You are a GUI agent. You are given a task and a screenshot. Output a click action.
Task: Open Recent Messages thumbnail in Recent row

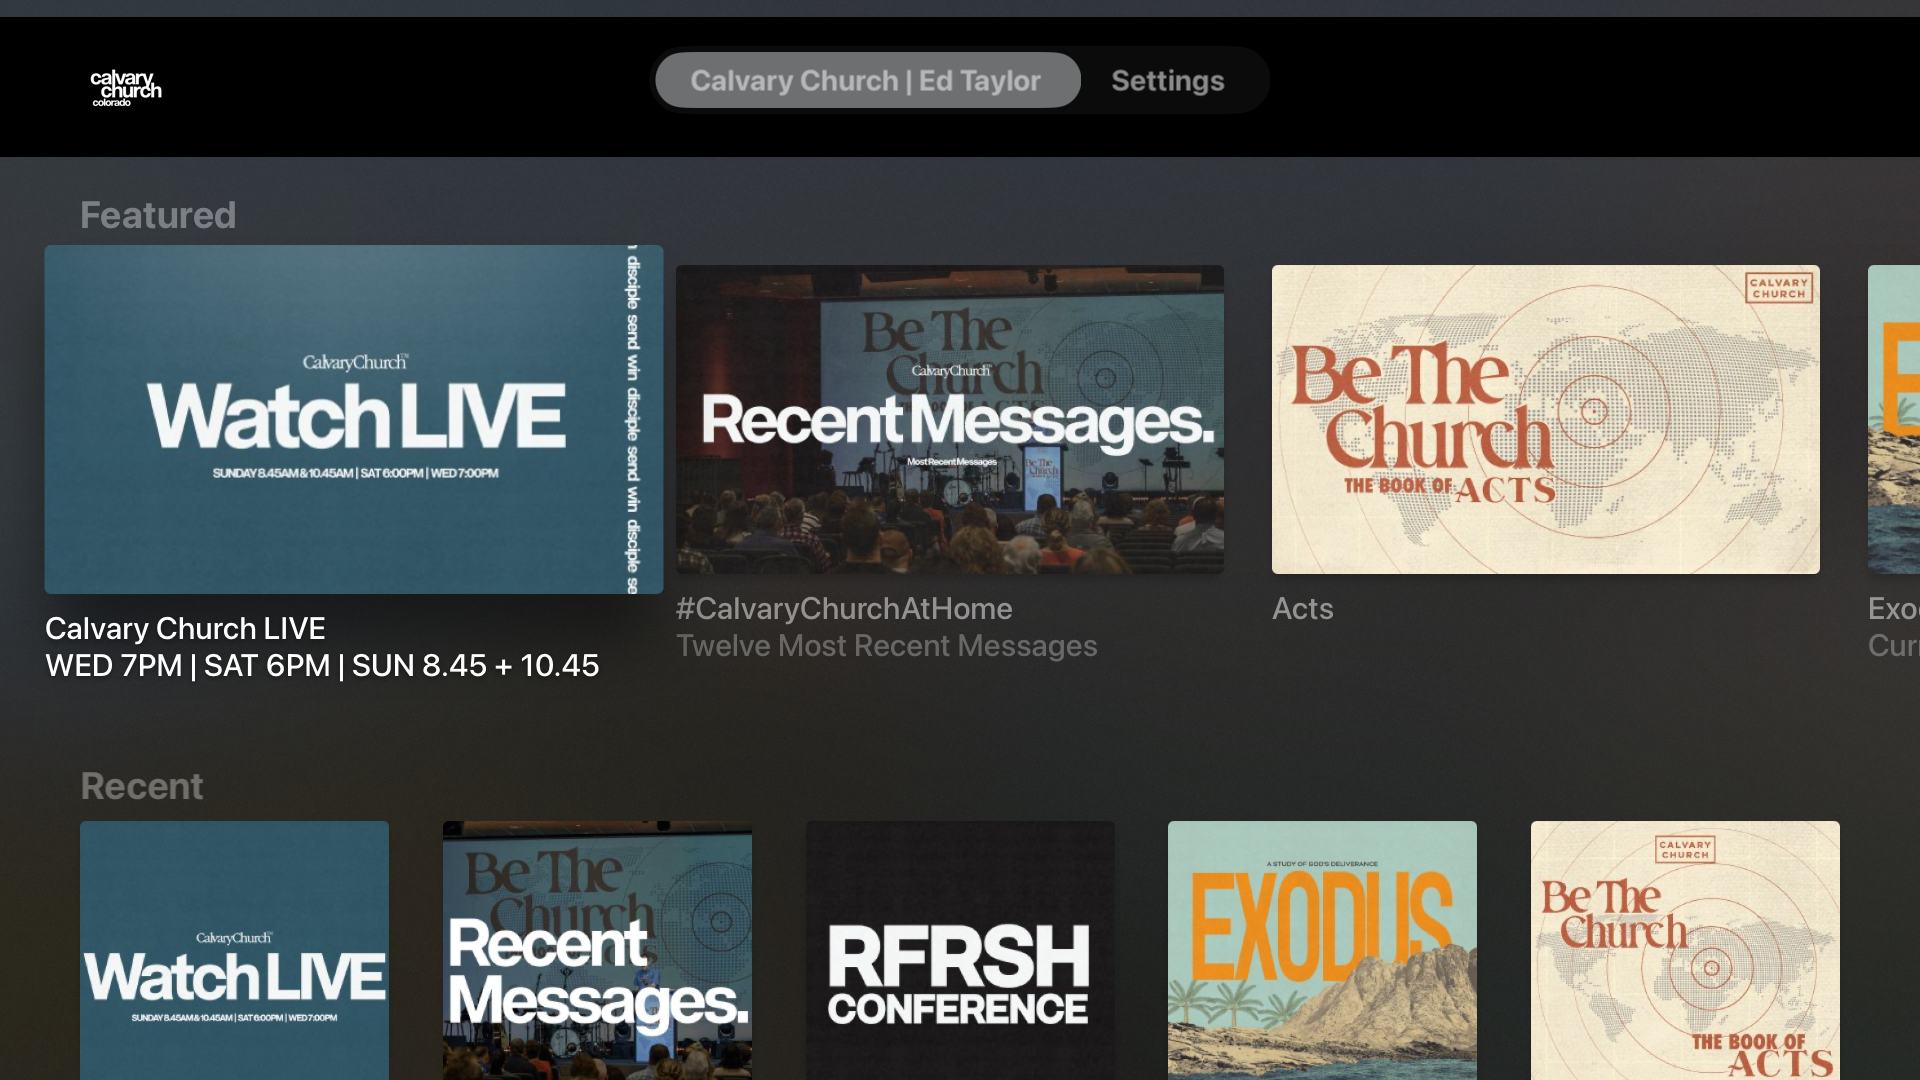point(597,950)
